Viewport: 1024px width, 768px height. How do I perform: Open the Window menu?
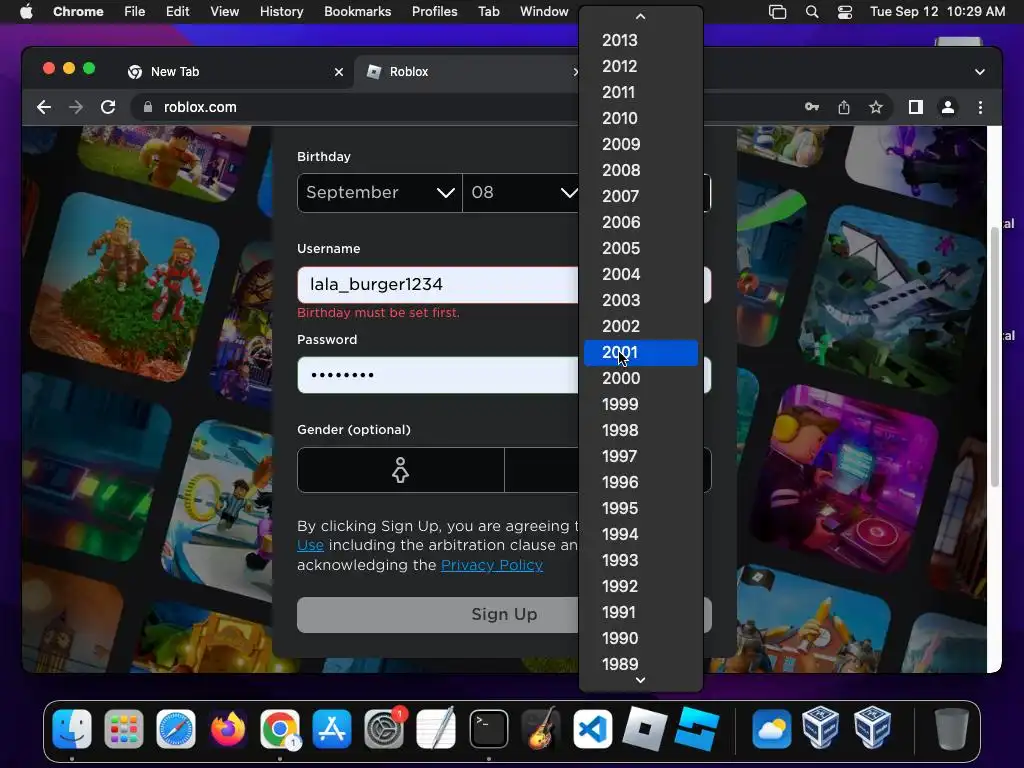coord(544,12)
